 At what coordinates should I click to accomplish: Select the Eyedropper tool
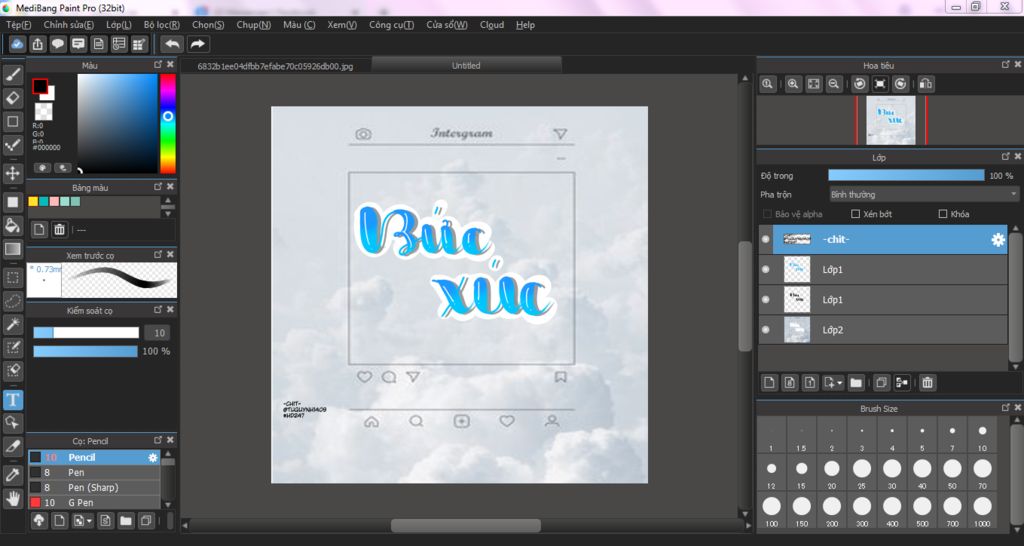13,475
